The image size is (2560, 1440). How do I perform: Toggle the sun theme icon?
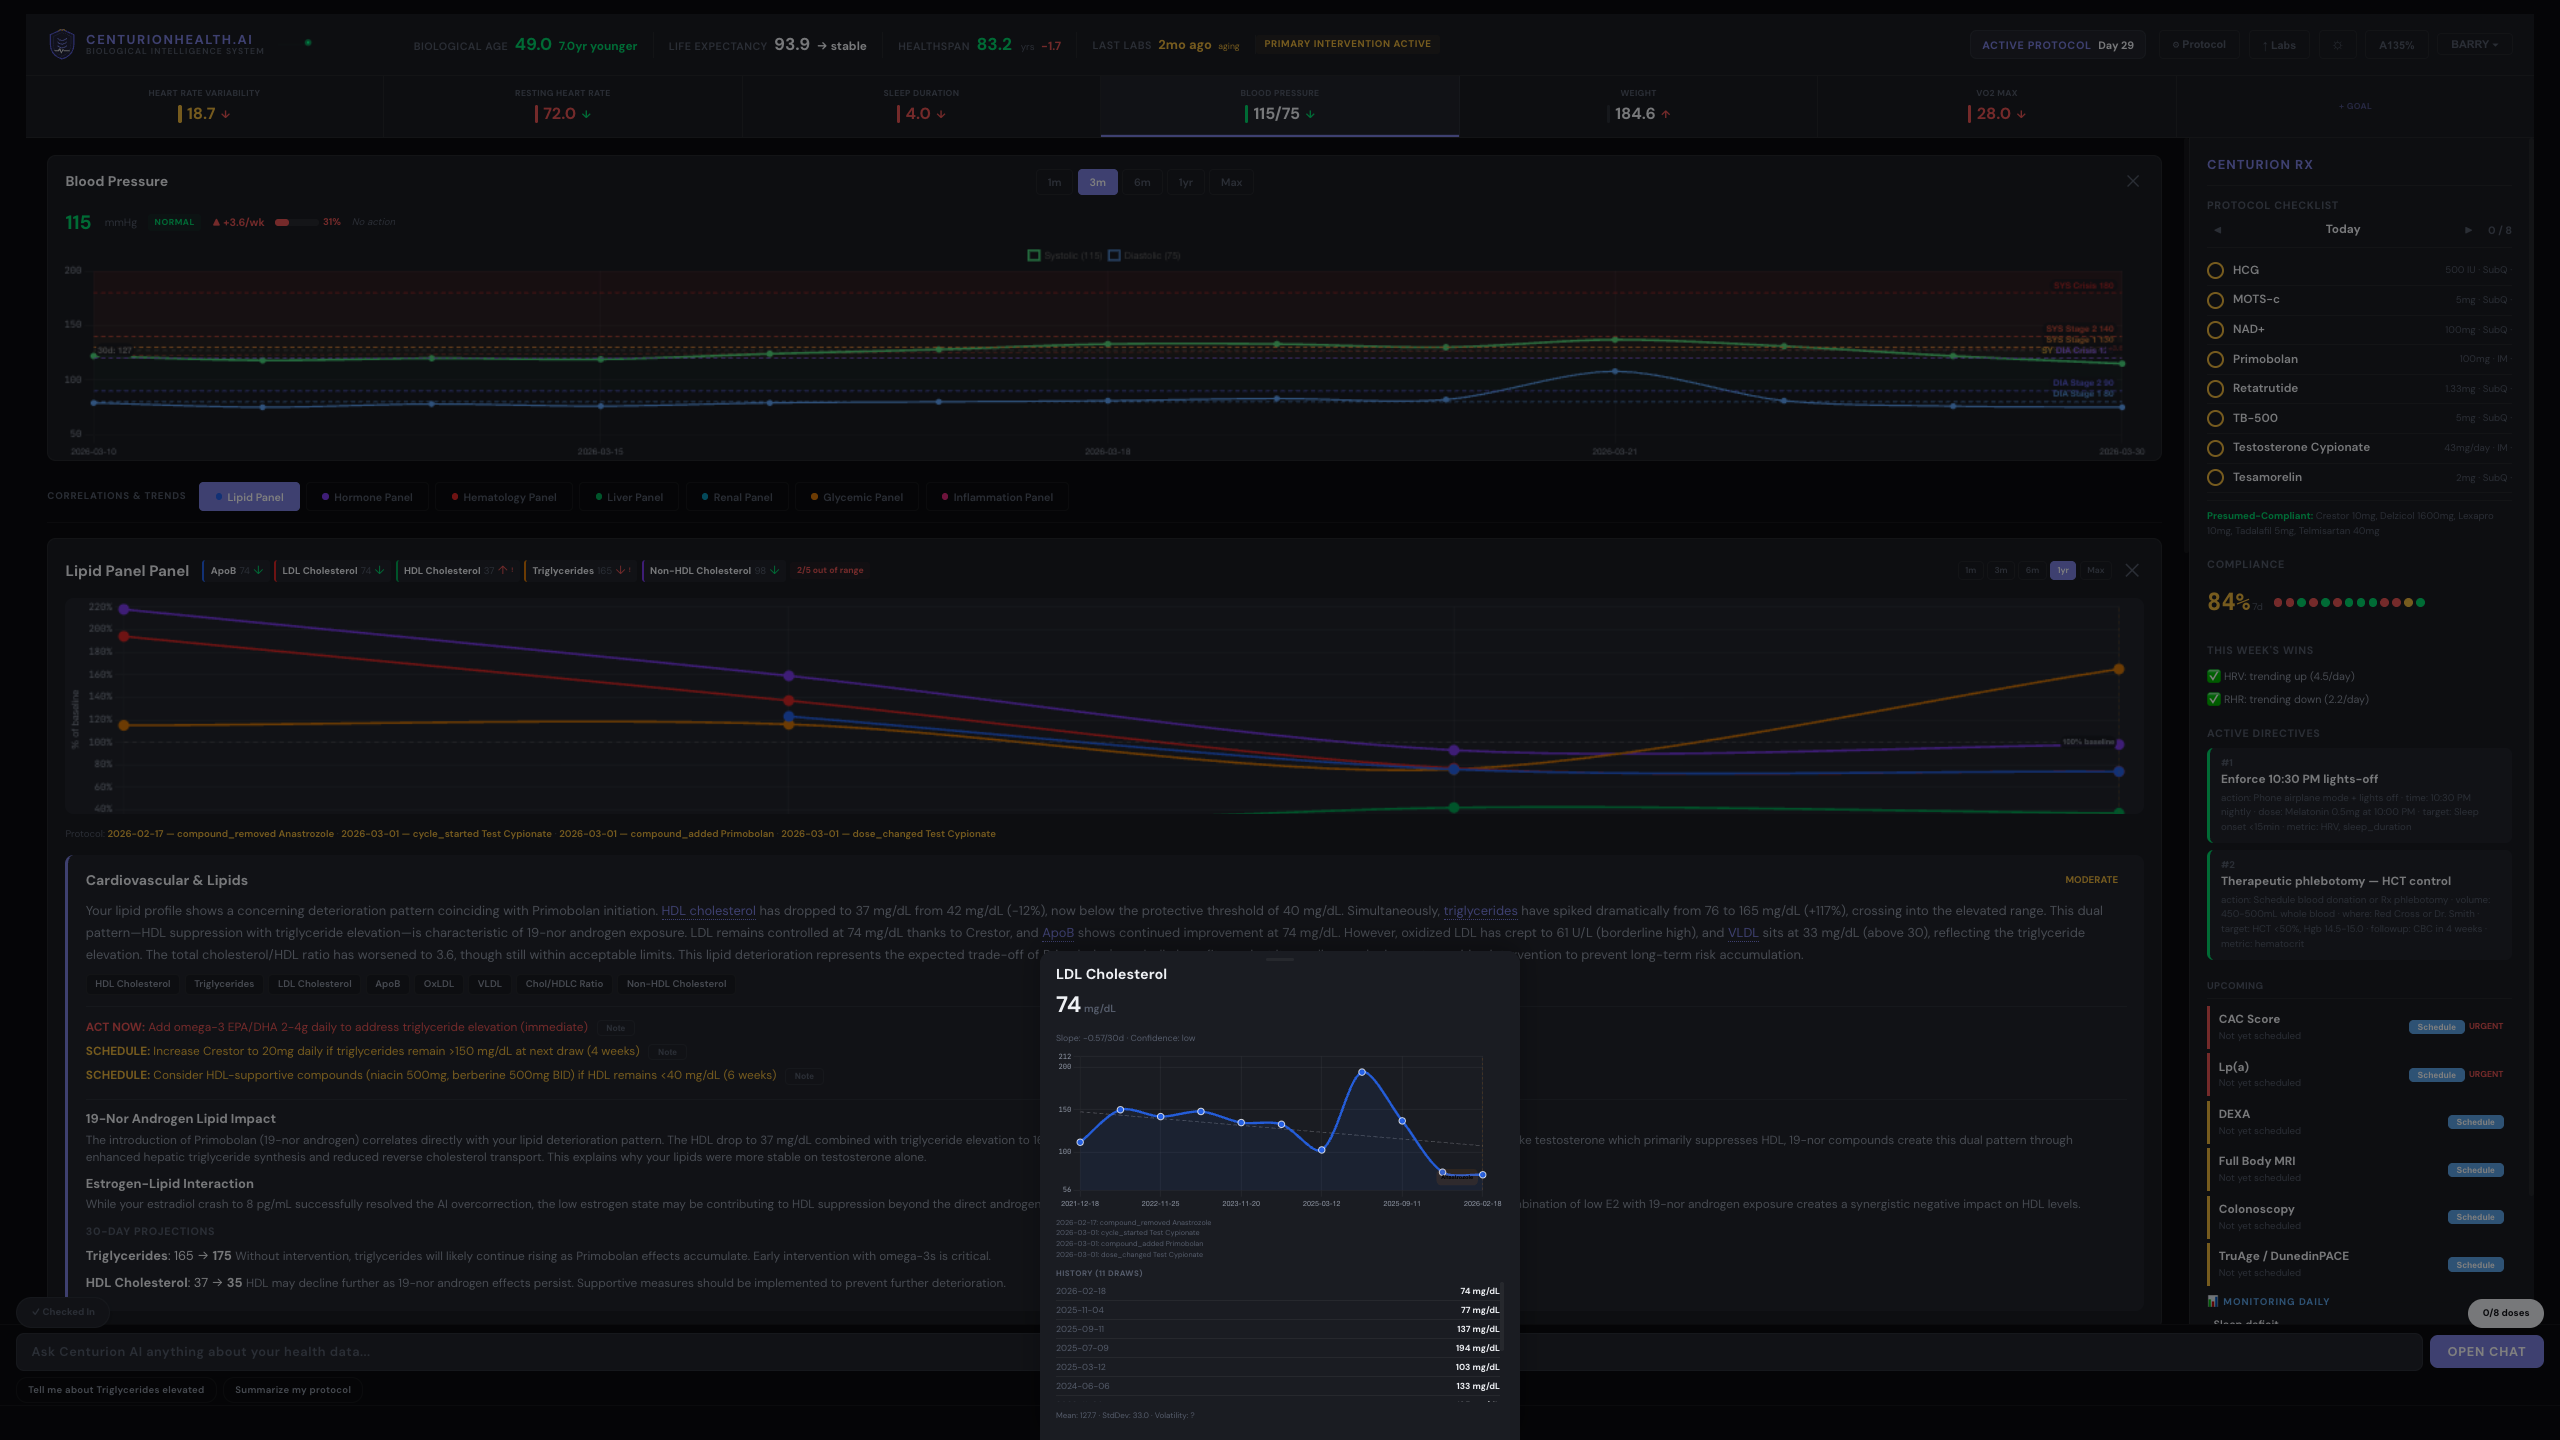pos(2338,45)
